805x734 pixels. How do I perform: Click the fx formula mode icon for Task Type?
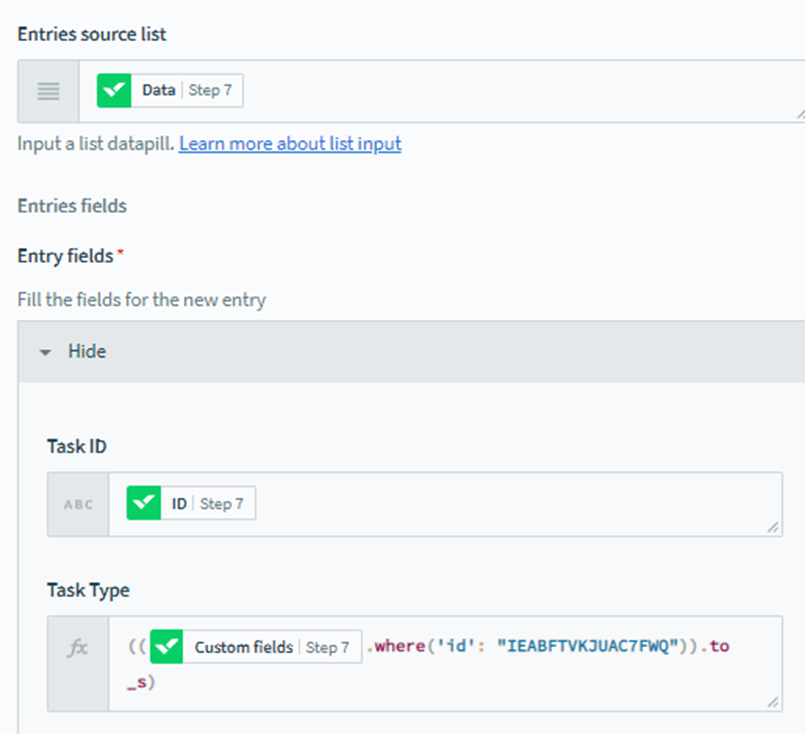point(78,648)
